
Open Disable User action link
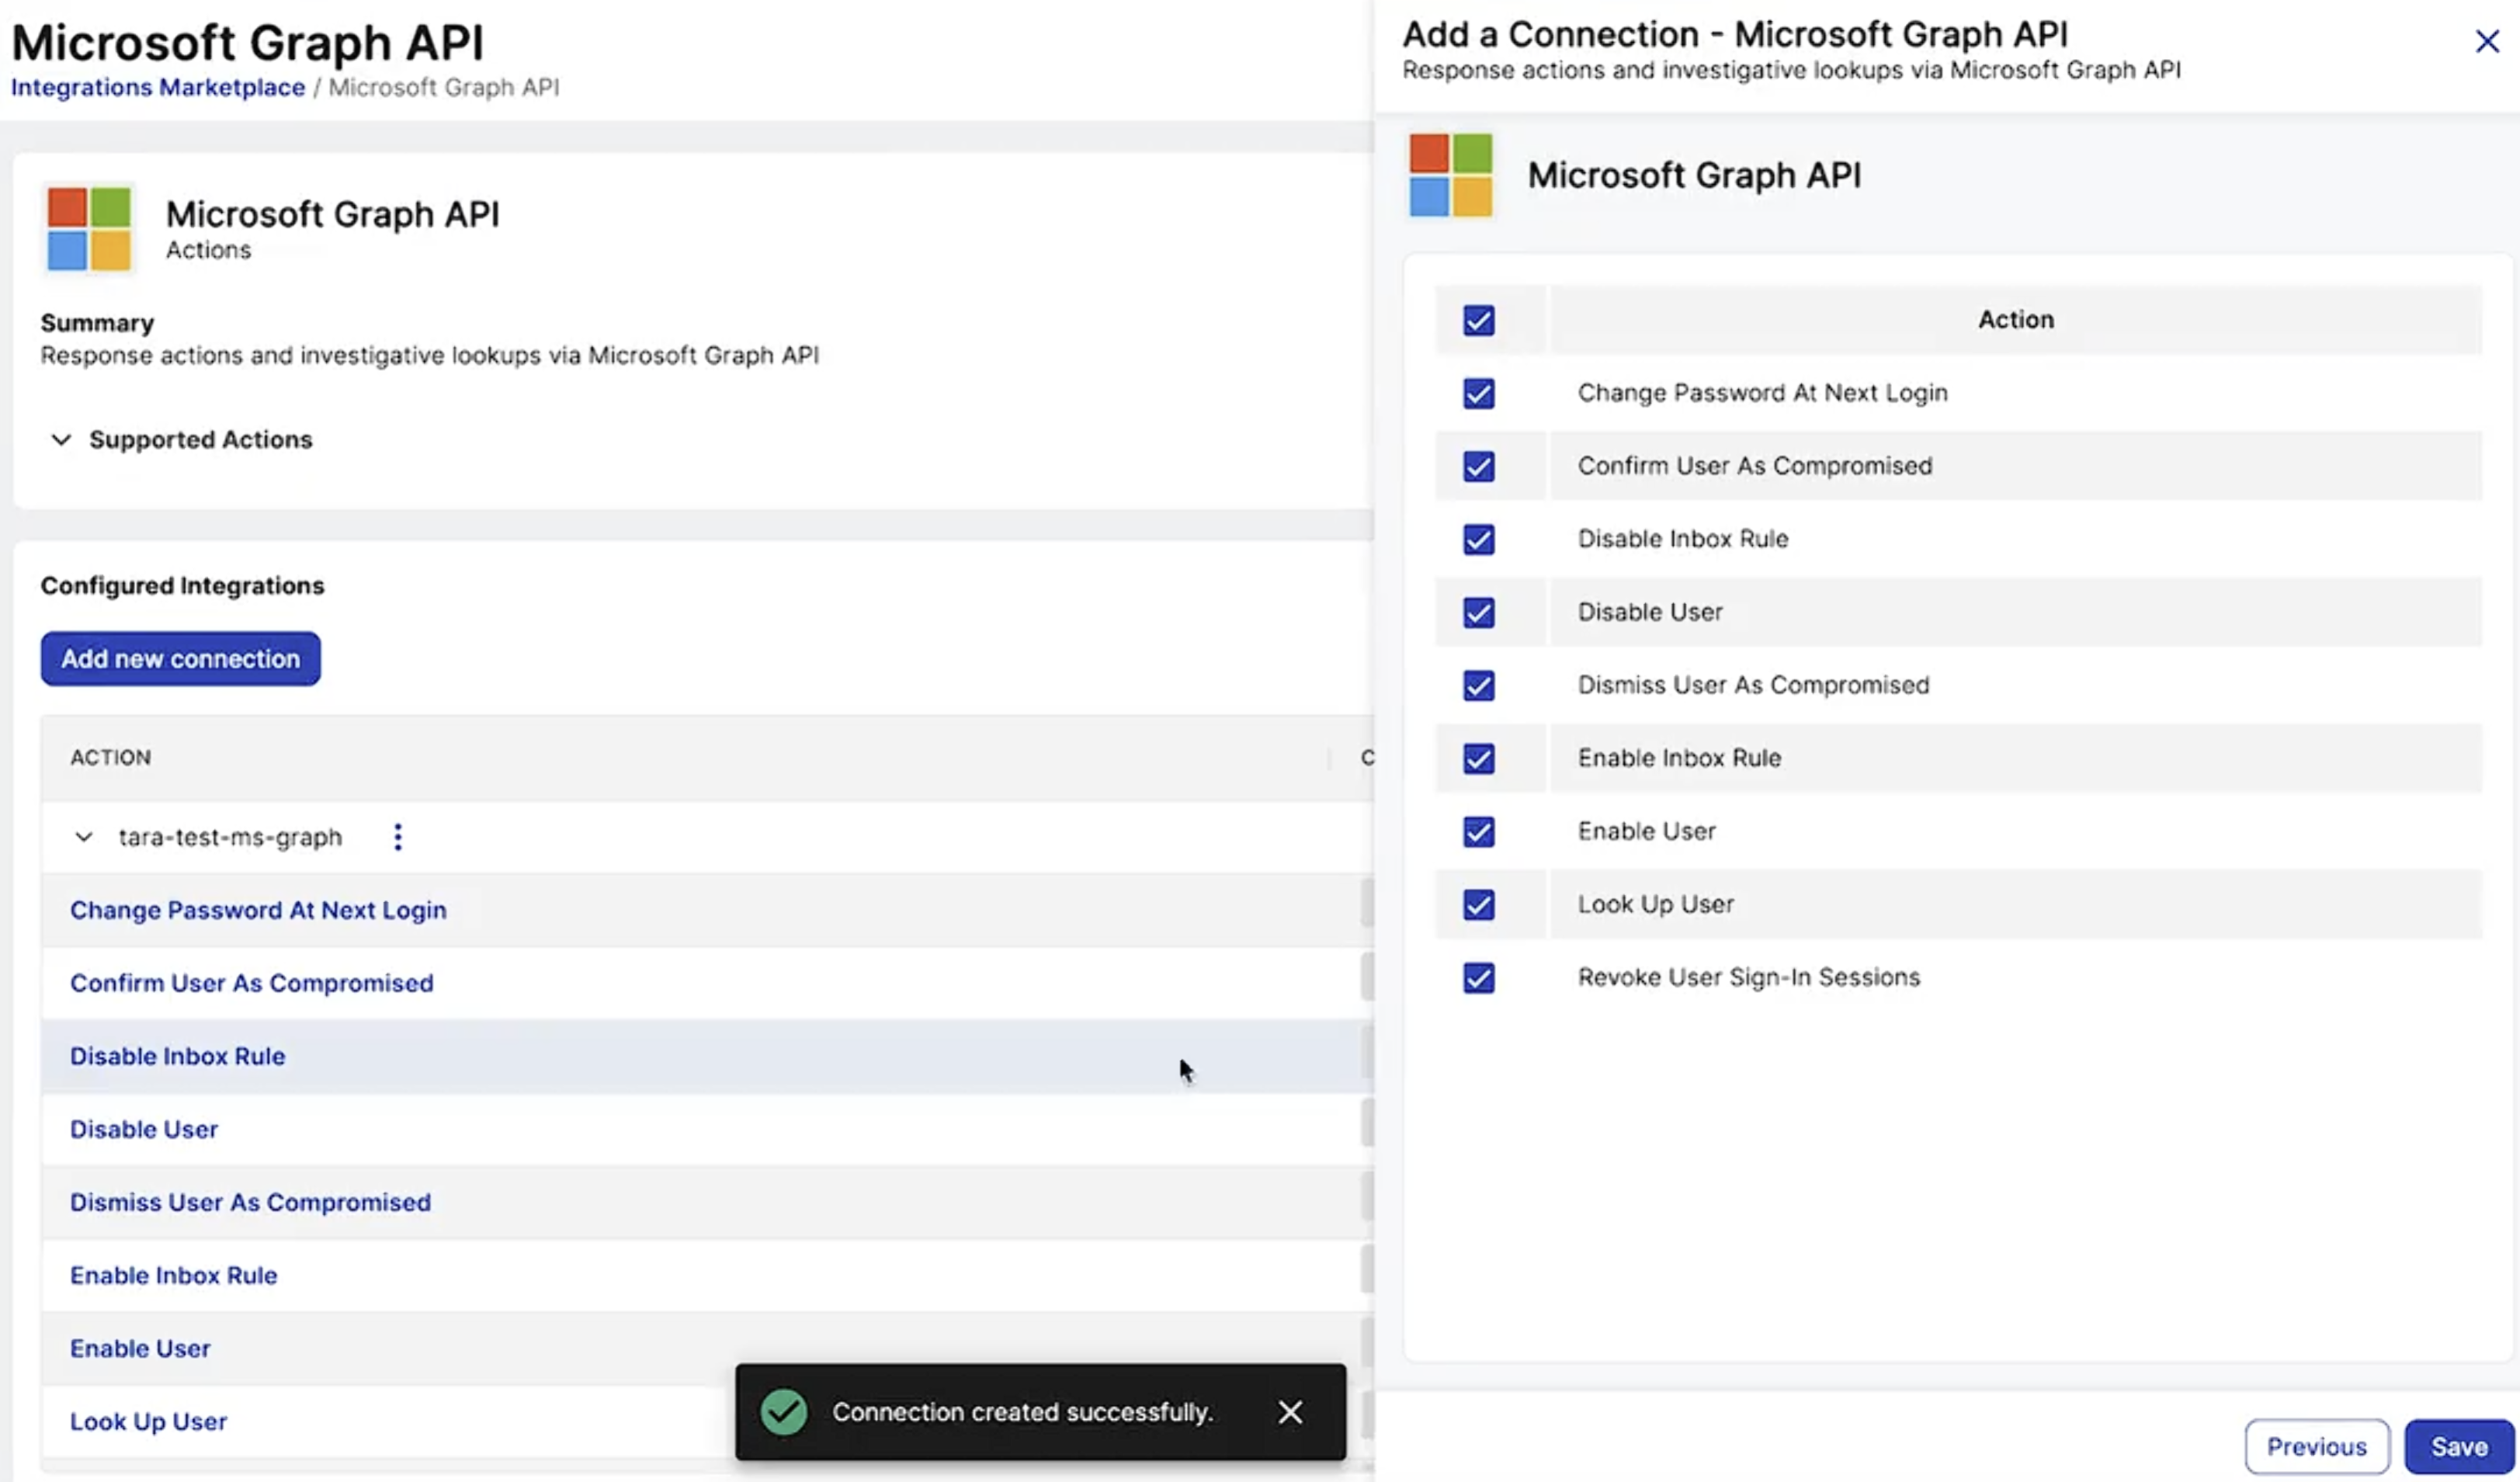[143, 1129]
